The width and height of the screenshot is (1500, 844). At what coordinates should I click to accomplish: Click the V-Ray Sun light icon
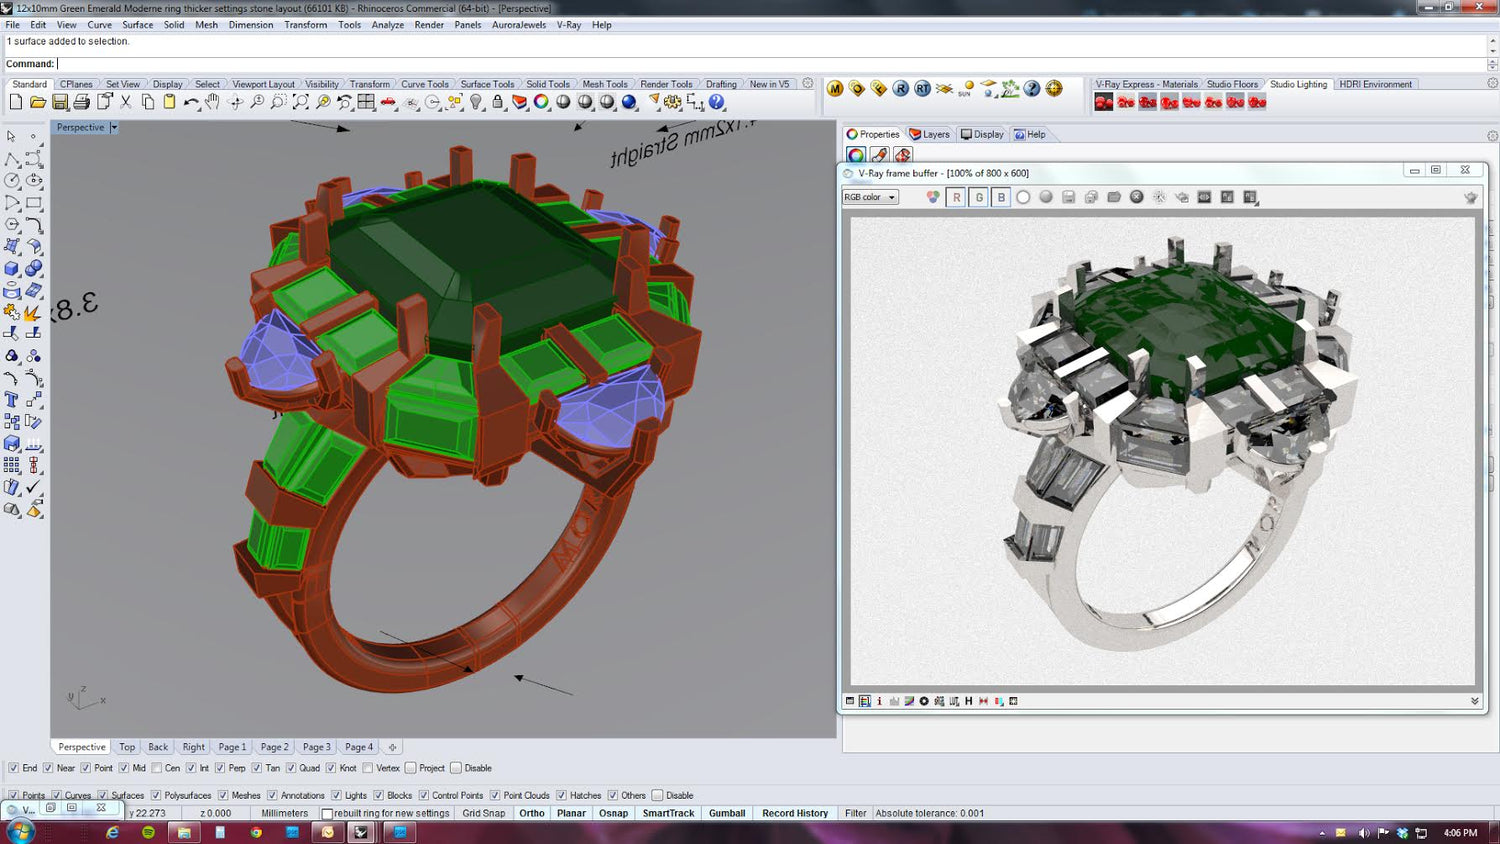[965, 89]
